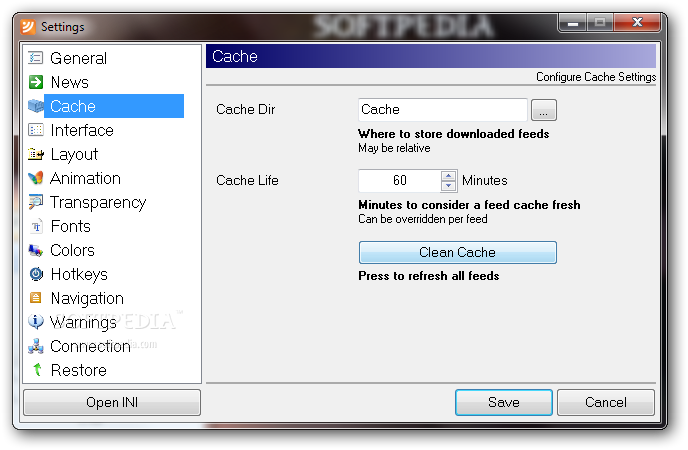The width and height of the screenshot is (688, 450).
Task: Open Connection settings
Action: click(x=90, y=346)
